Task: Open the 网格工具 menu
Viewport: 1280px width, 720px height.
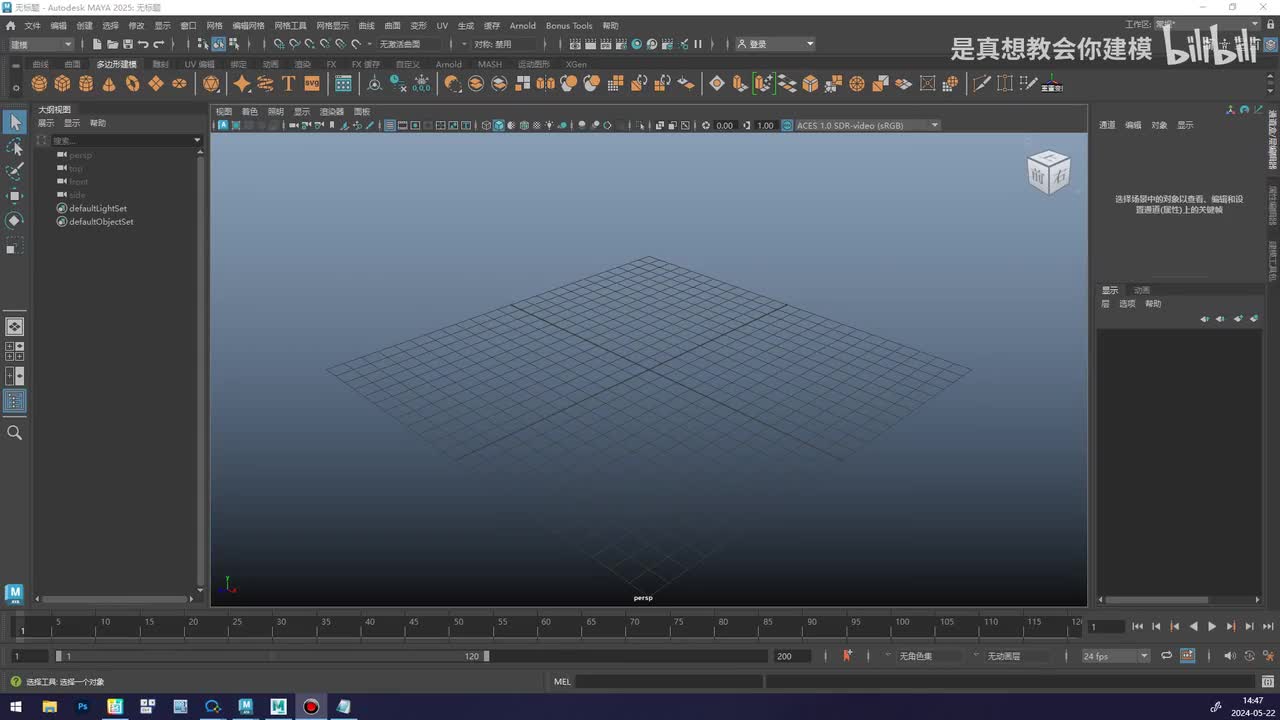Action: click(x=290, y=26)
